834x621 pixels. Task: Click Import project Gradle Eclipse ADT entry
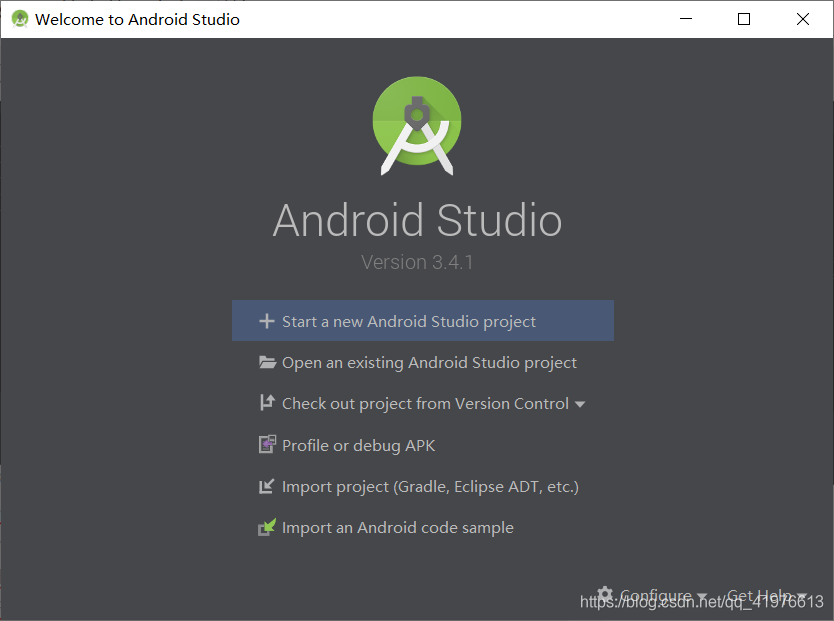pos(430,486)
